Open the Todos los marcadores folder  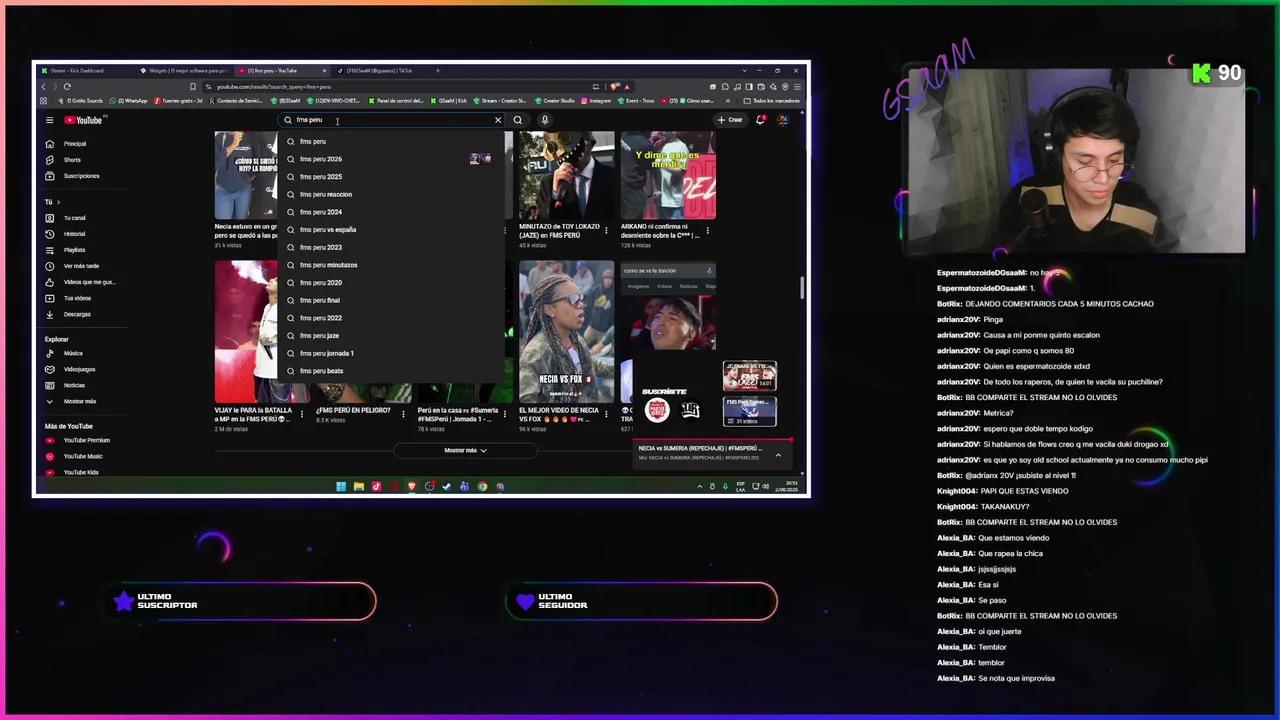(x=773, y=101)
